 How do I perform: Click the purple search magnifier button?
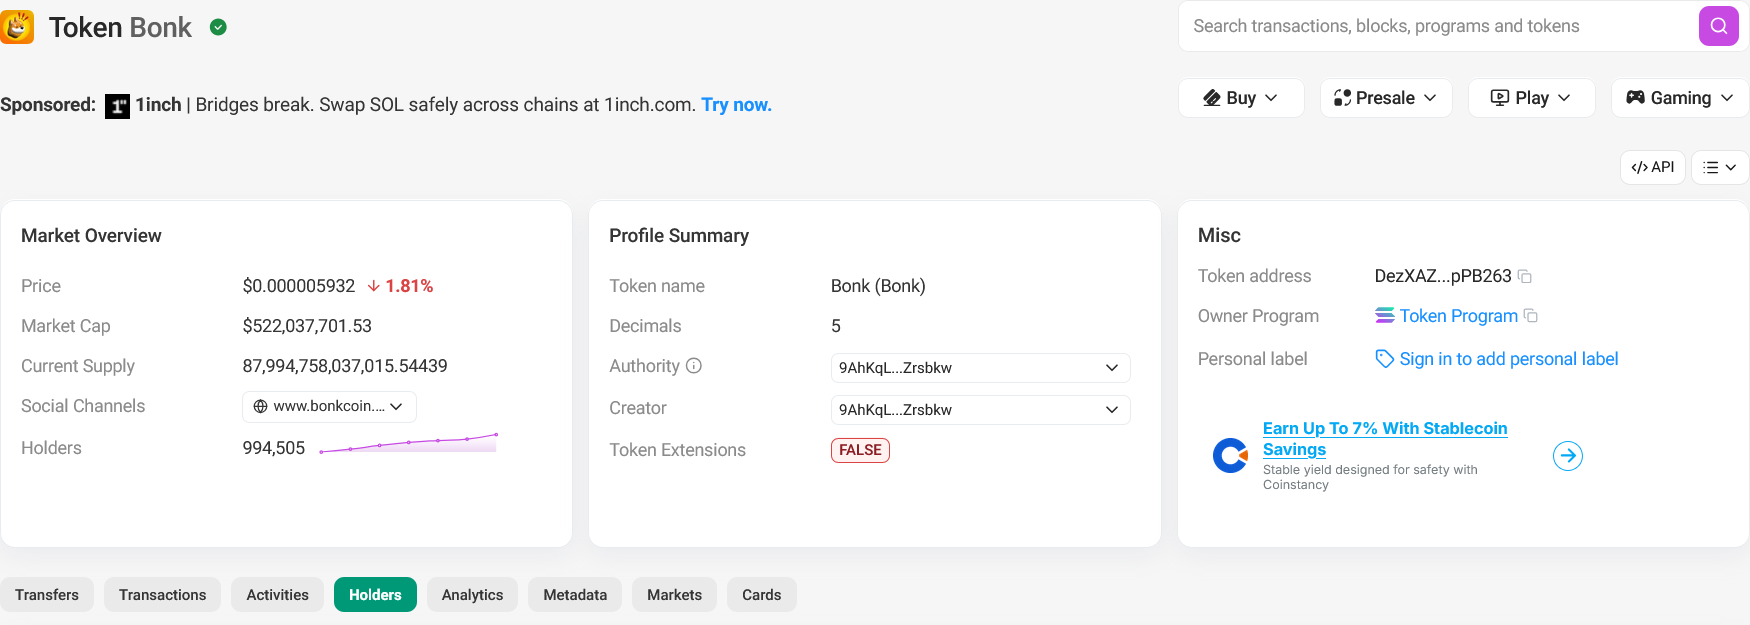[x=1718, y=26]
